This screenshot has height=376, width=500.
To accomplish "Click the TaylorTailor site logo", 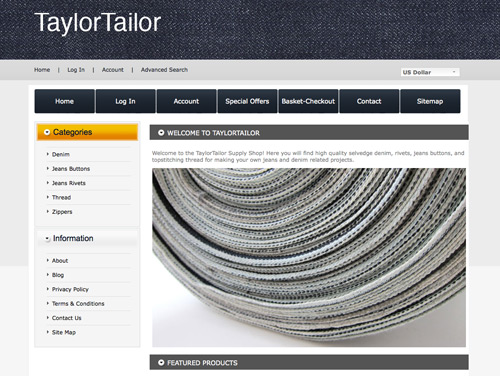I will click(98, 23).
